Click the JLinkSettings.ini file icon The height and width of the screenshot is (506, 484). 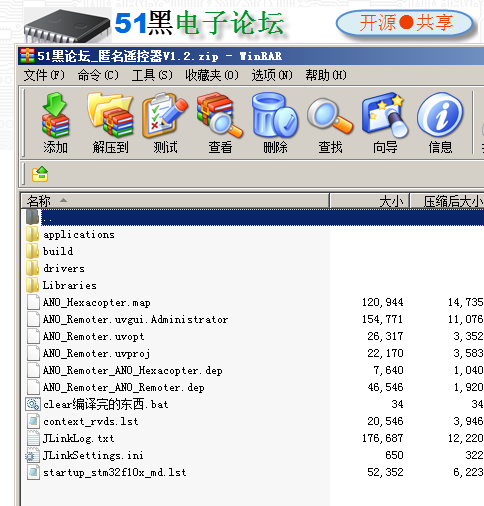coord(32,455)
